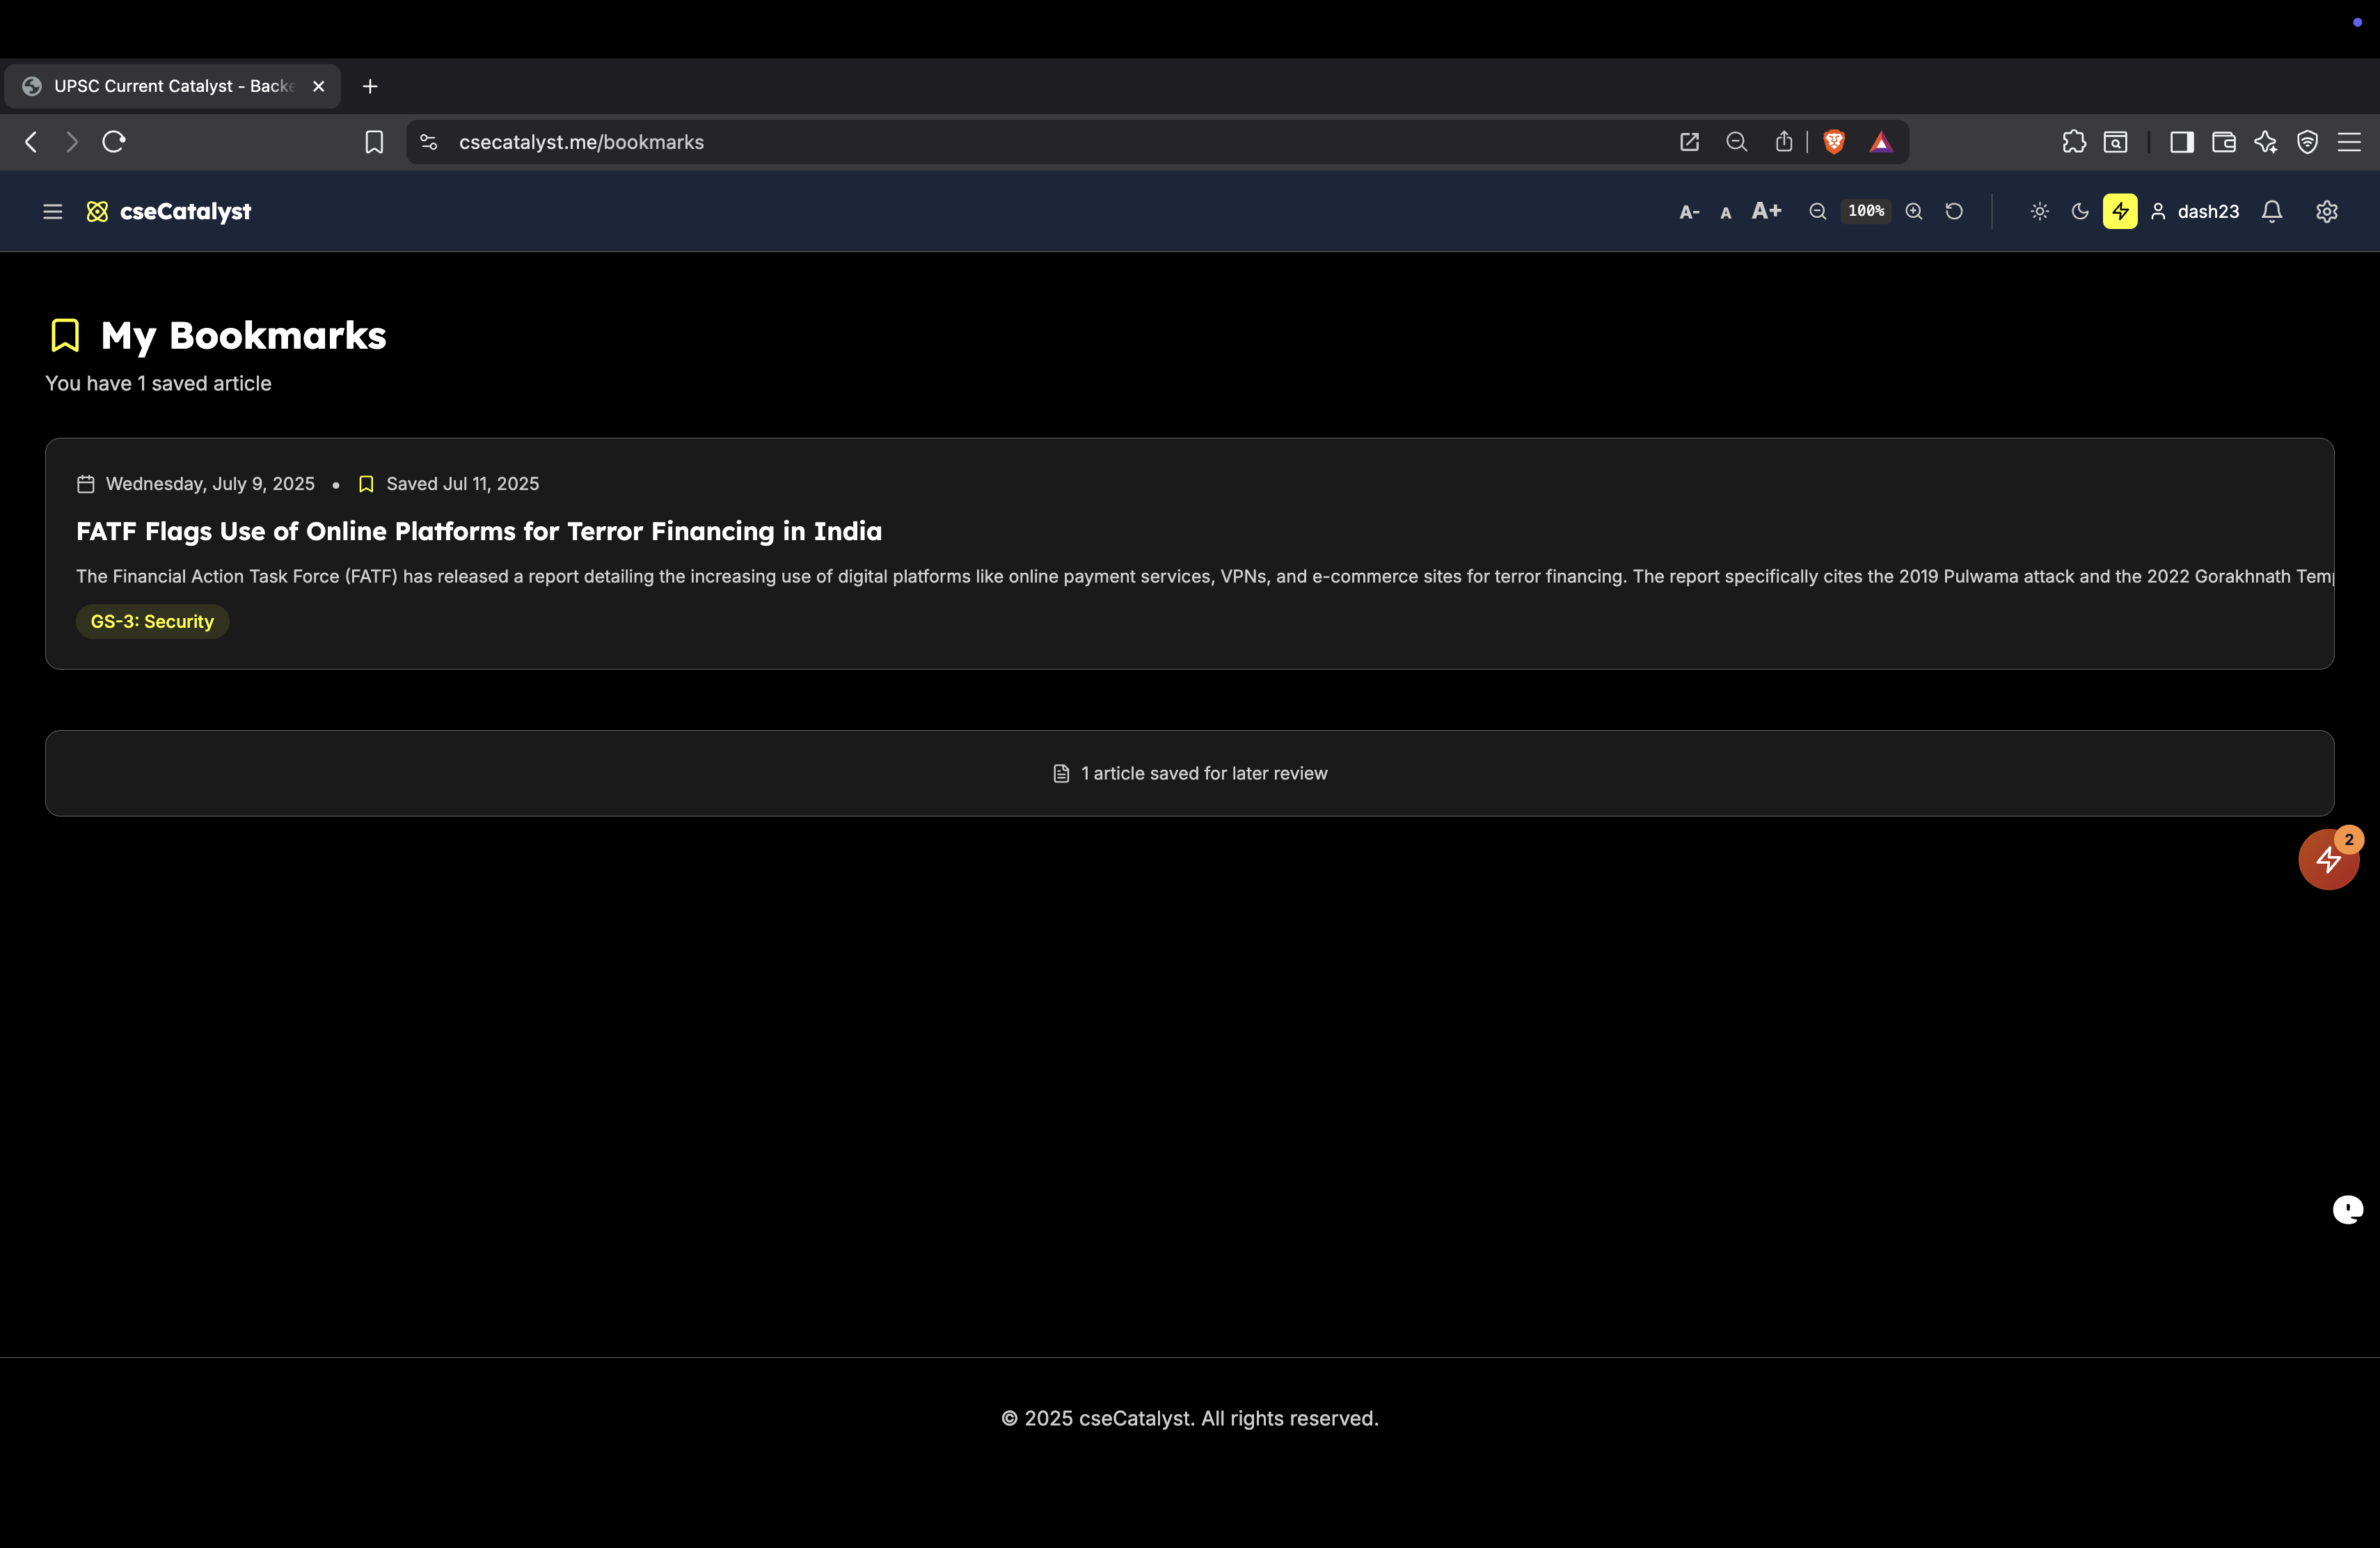Toggle the yellow lightning theme button

[2120, 211]
